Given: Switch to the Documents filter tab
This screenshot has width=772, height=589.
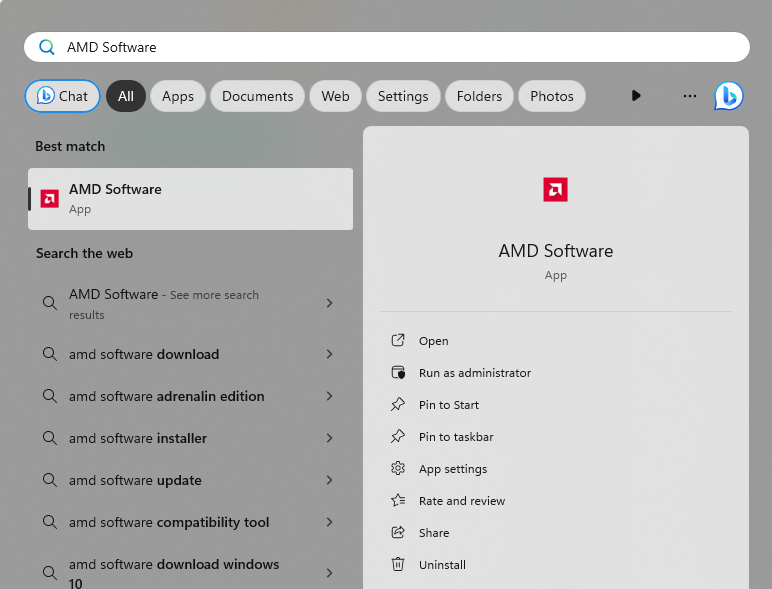Looking at the screenshot, I should click(257, 96).
